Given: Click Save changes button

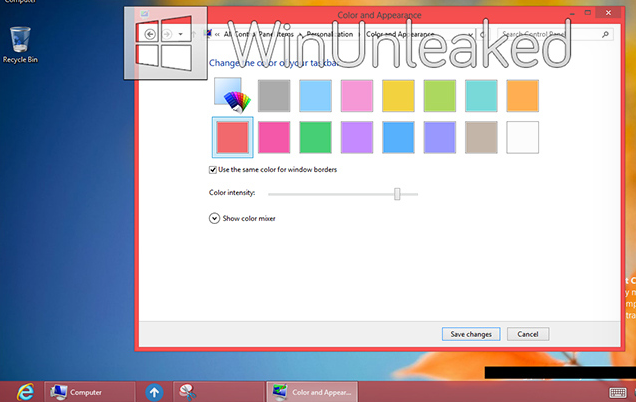Looking at the screenshot, I should pos(470,334).
